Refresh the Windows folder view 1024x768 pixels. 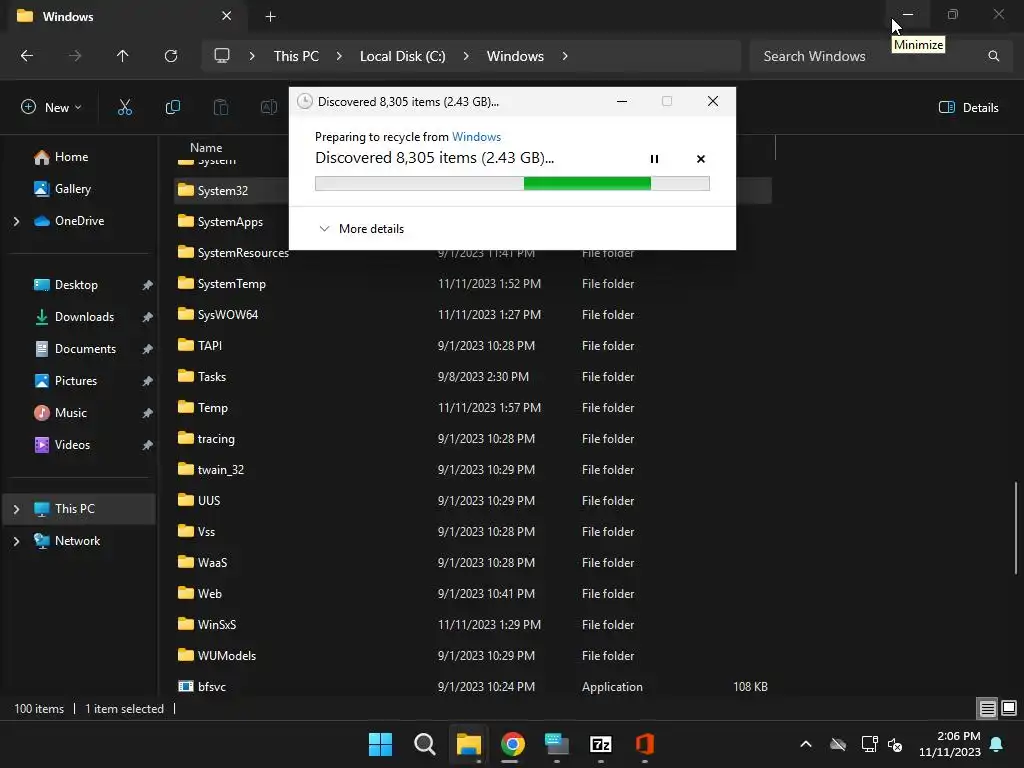[171, 56]
